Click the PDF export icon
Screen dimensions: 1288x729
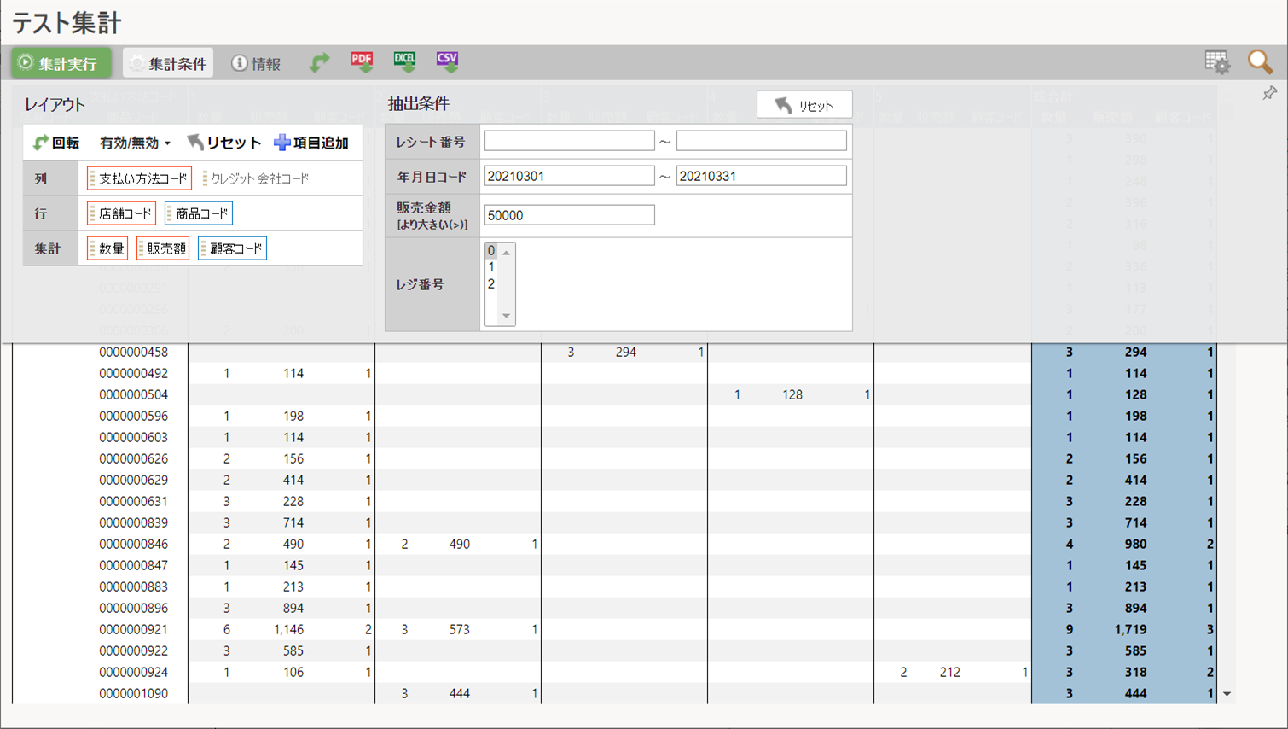361,62
